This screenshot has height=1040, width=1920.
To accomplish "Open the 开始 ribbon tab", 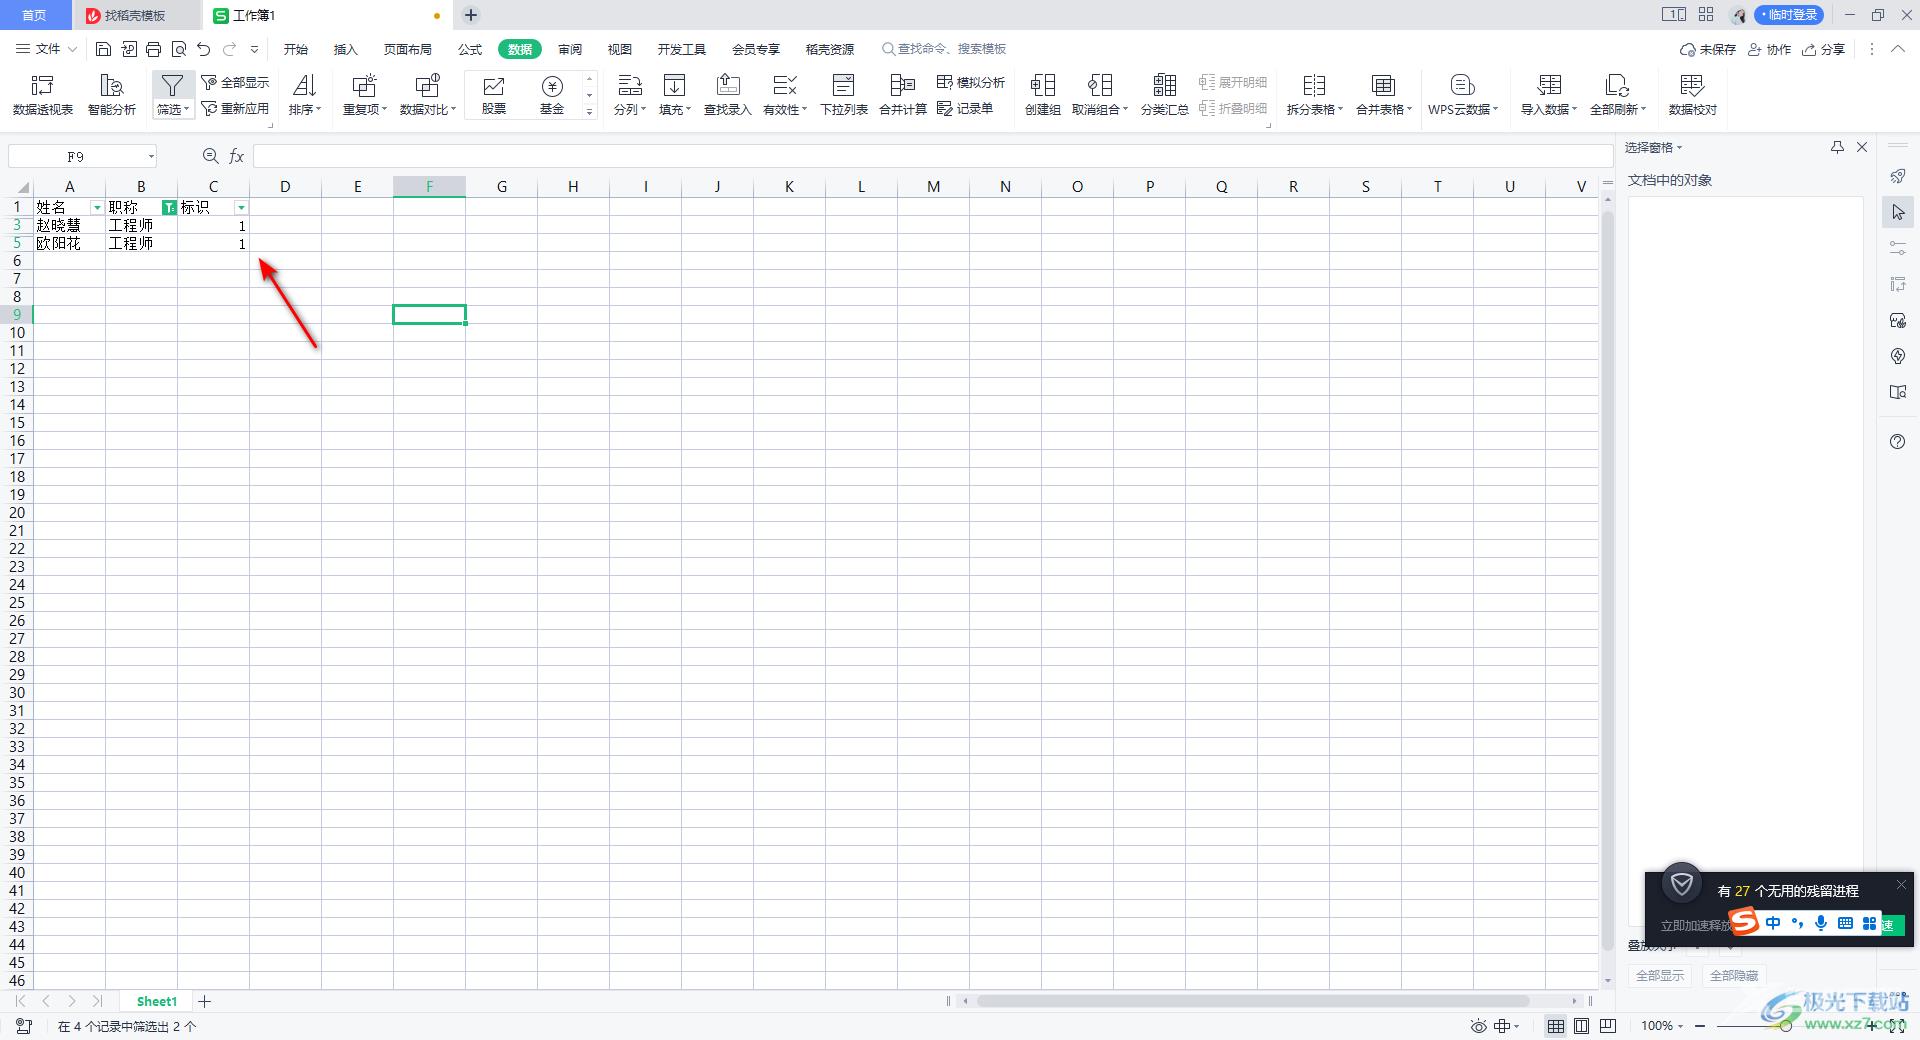I will click(x=296, y=49).
